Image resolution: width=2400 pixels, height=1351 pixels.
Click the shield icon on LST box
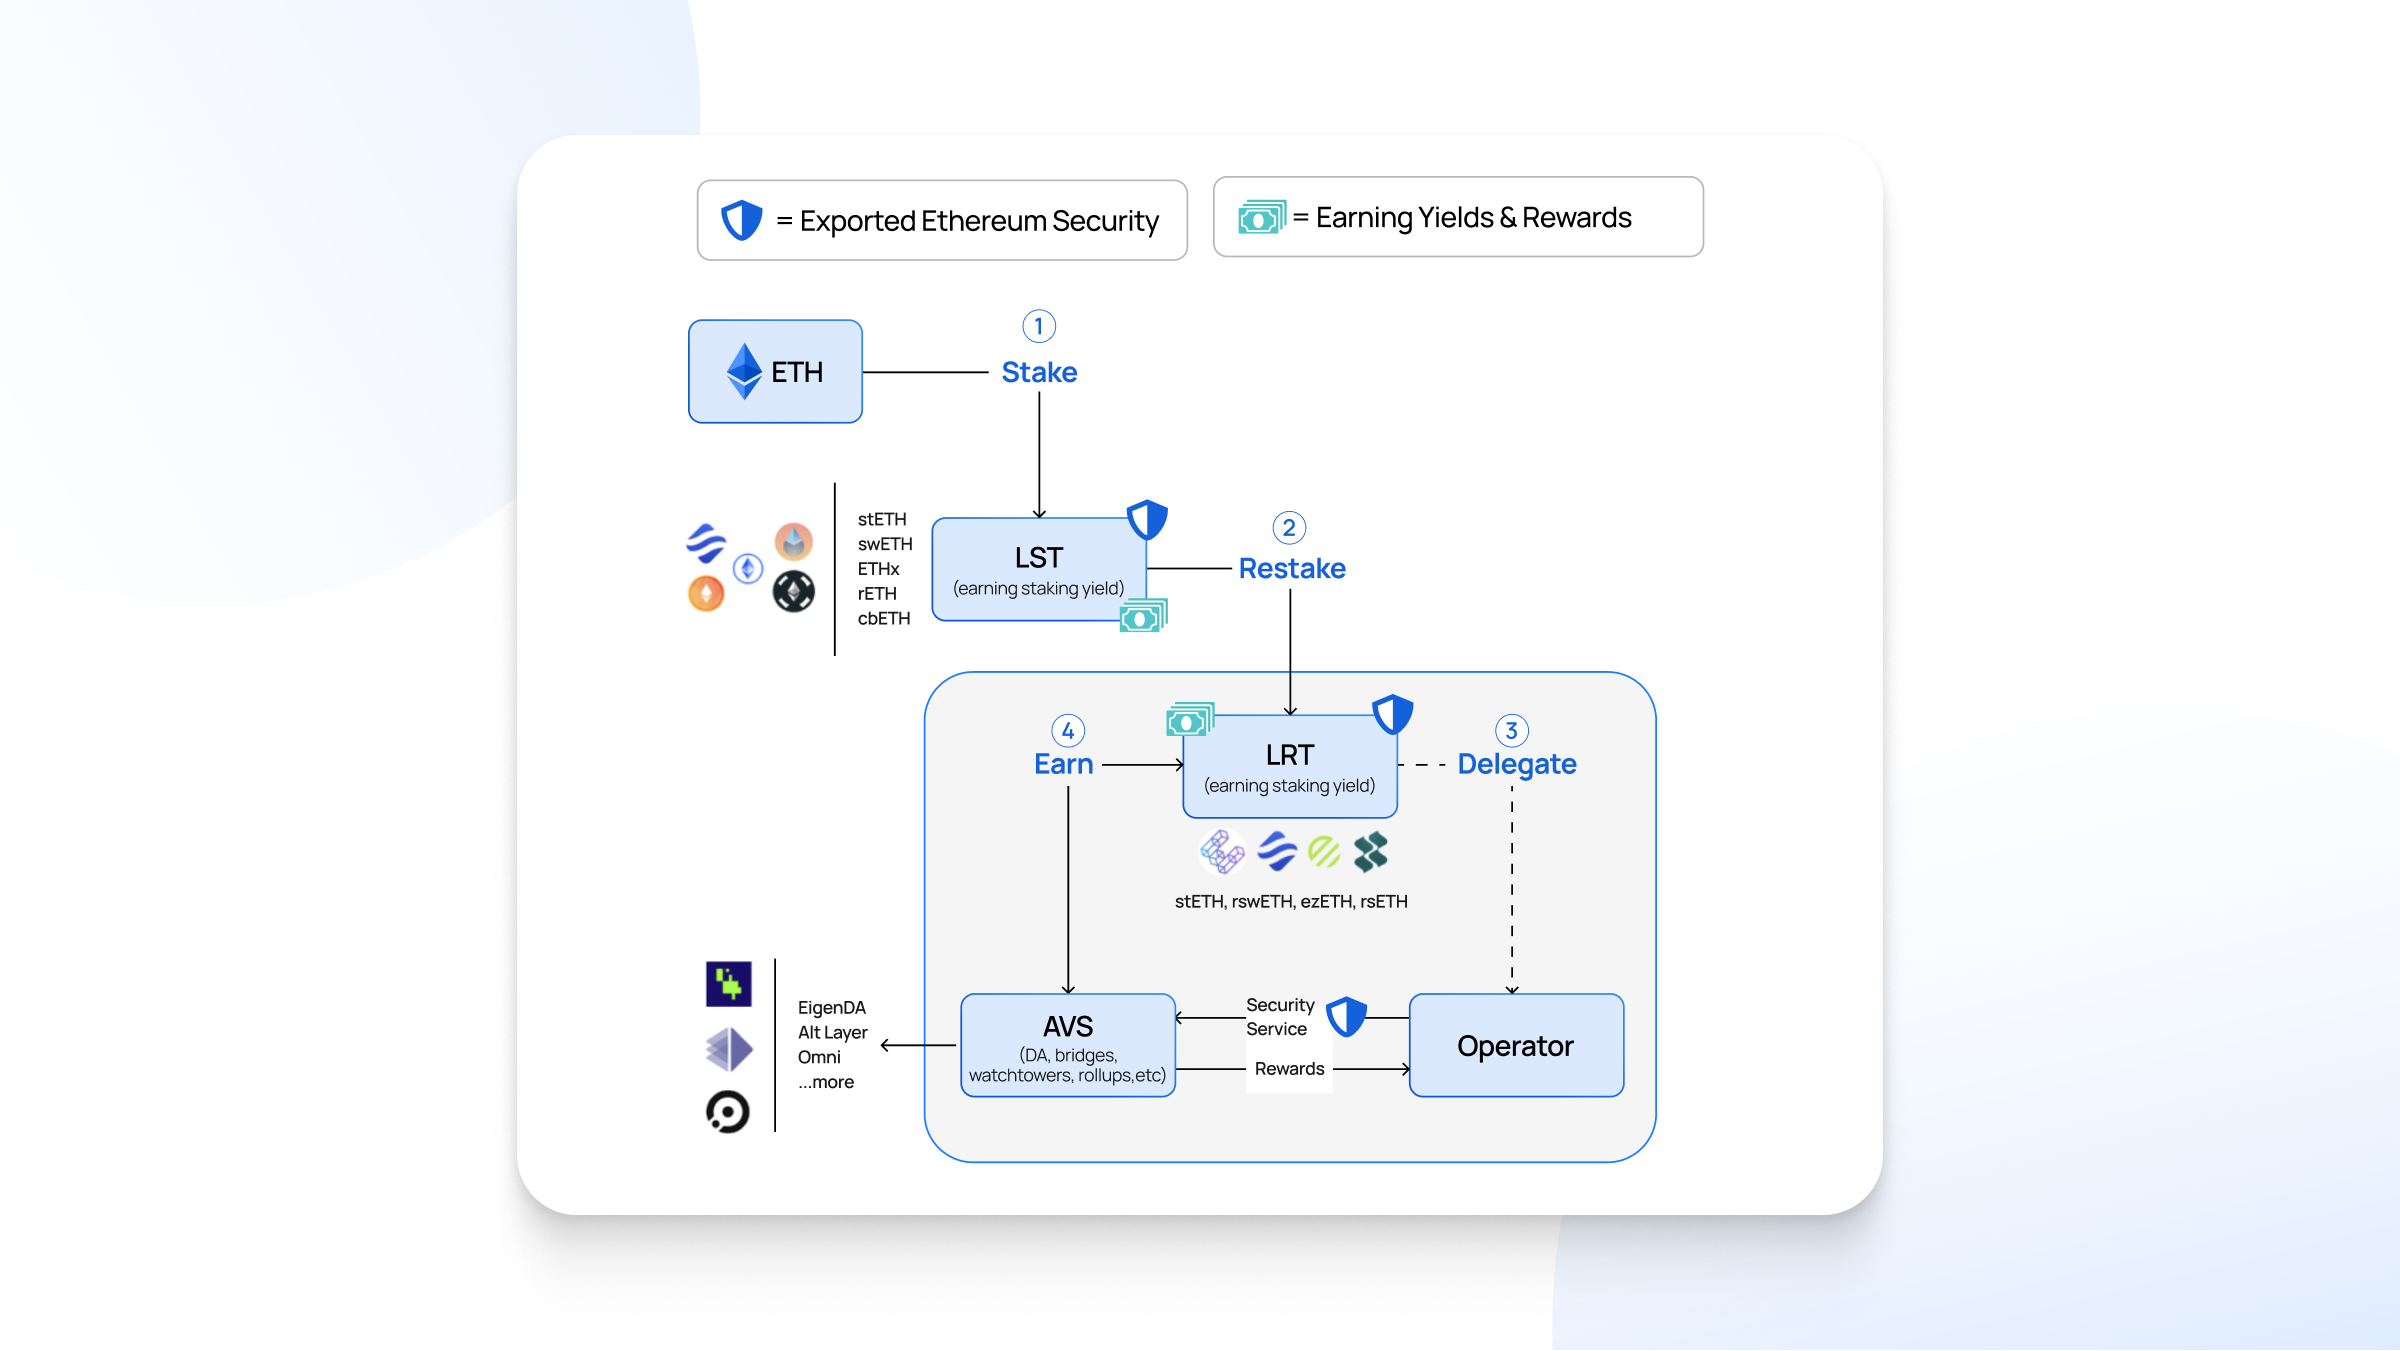click(x=1147, y=520)
